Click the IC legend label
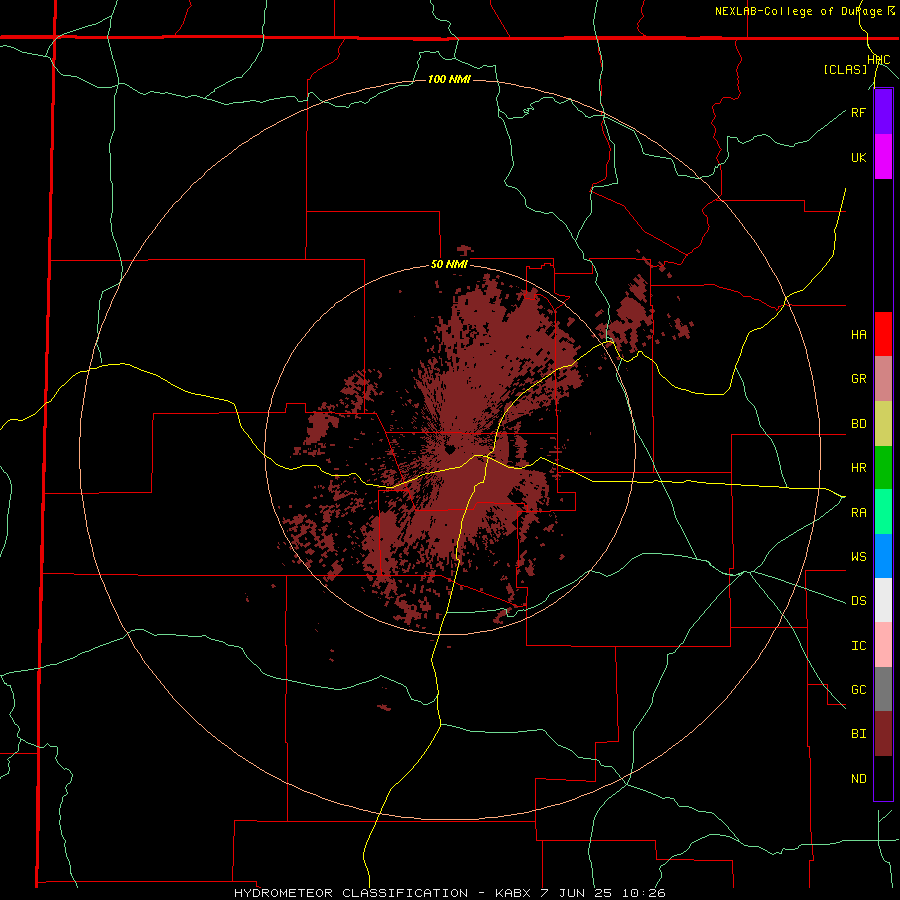900x900 pixels. point(858,645)
